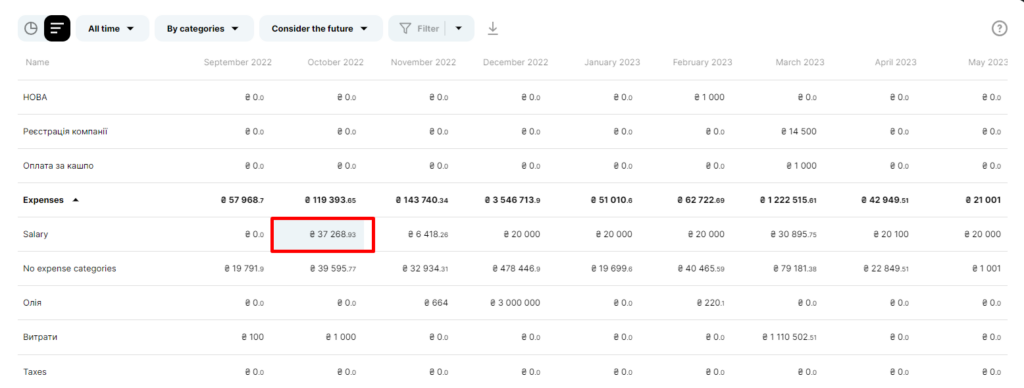Click Expenses total 3 546 713.9 for December 2022
This screenshot has height=388, width=1024.
[x=513, y=201]
